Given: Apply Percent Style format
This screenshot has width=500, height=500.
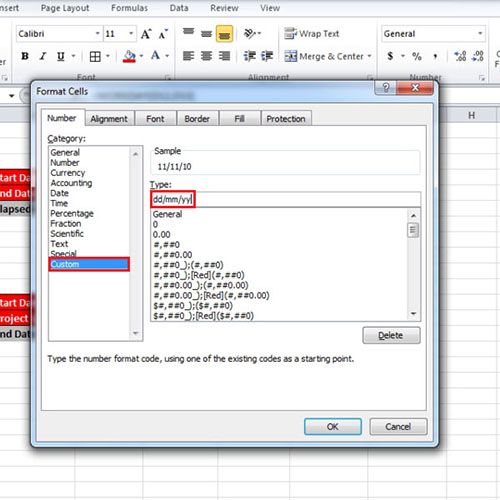Looking at the screenshot, I should (x=417, y=56).
